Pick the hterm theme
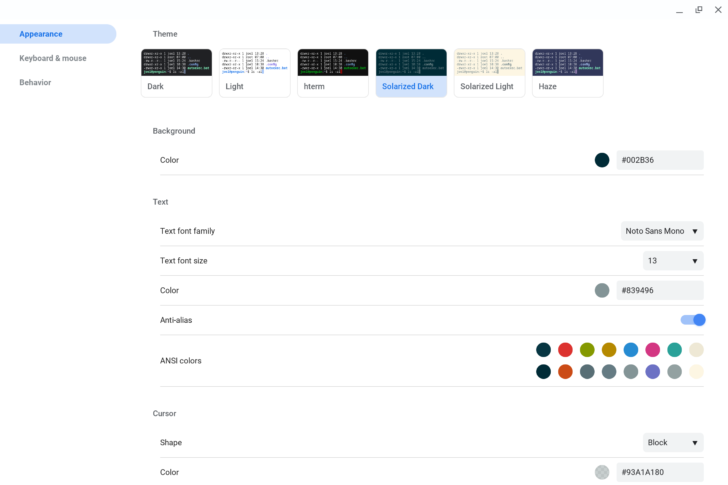 (333, 72)
